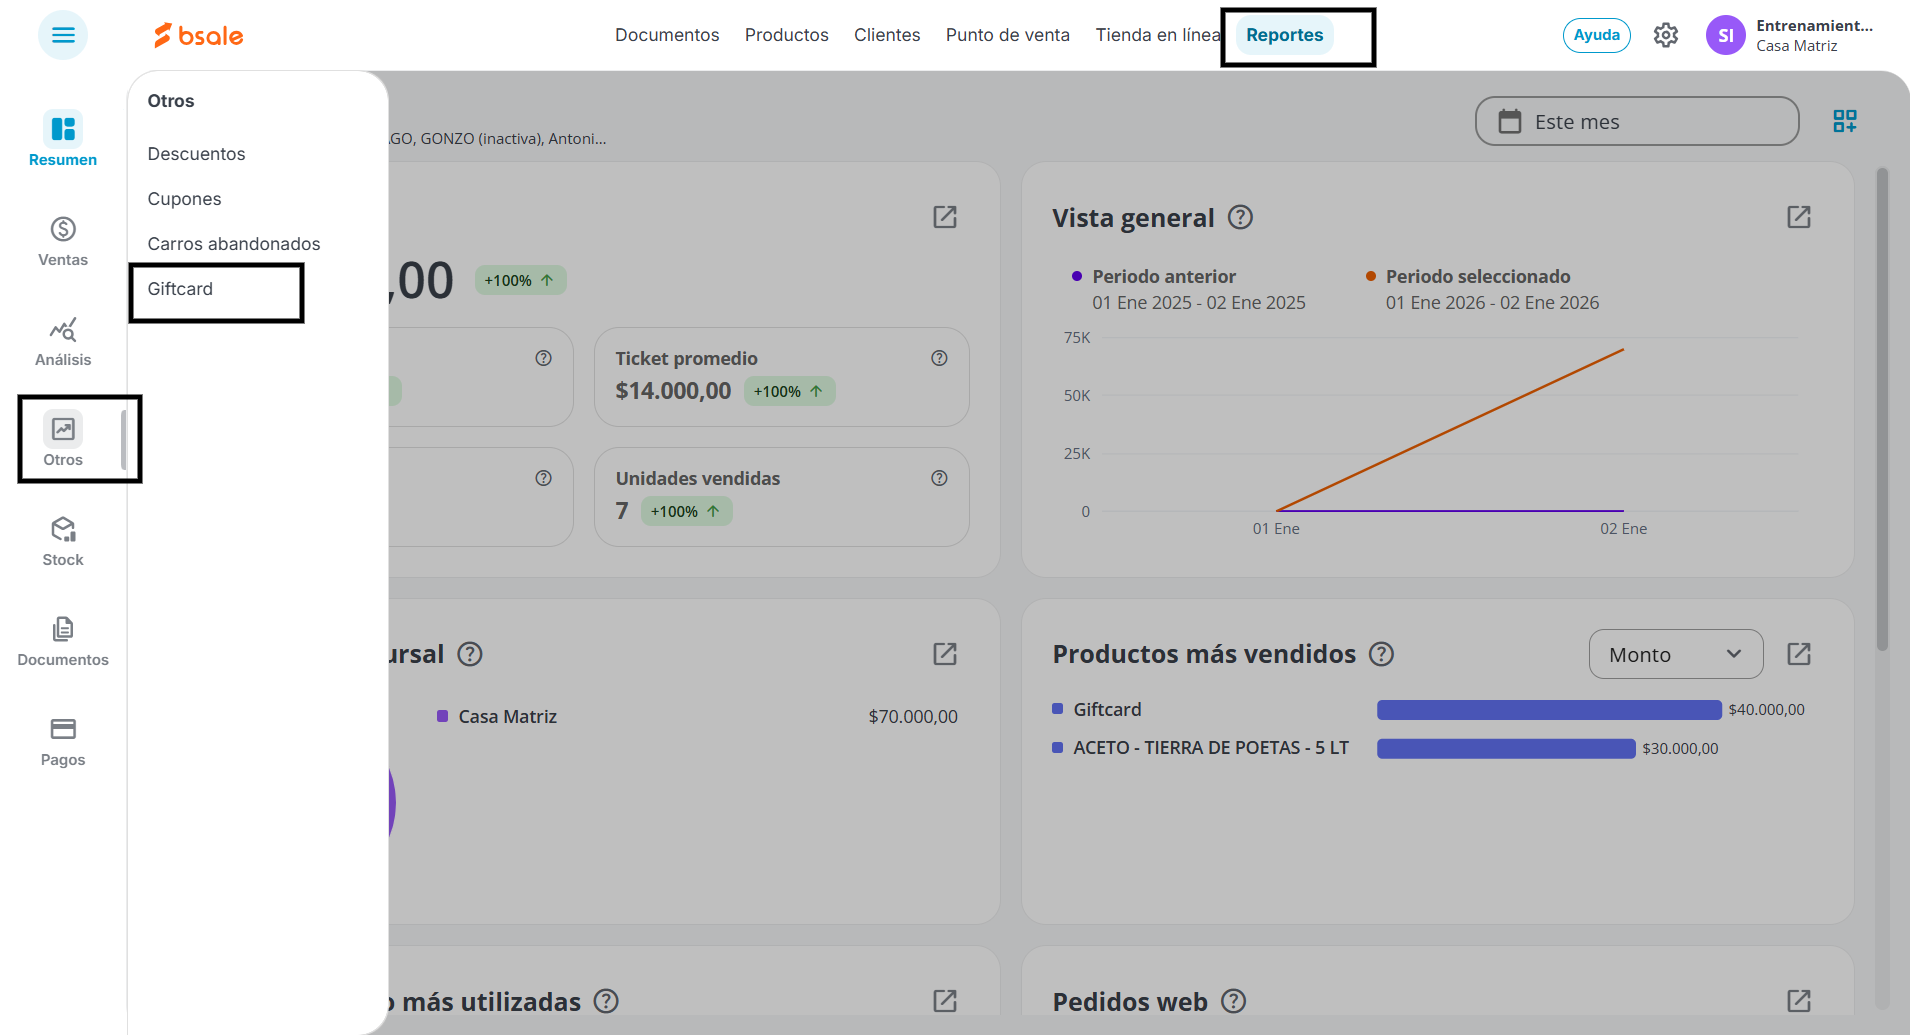Click the 01 Ene chart axis label
The image size is (1910, 1035).
point(1276,529)
